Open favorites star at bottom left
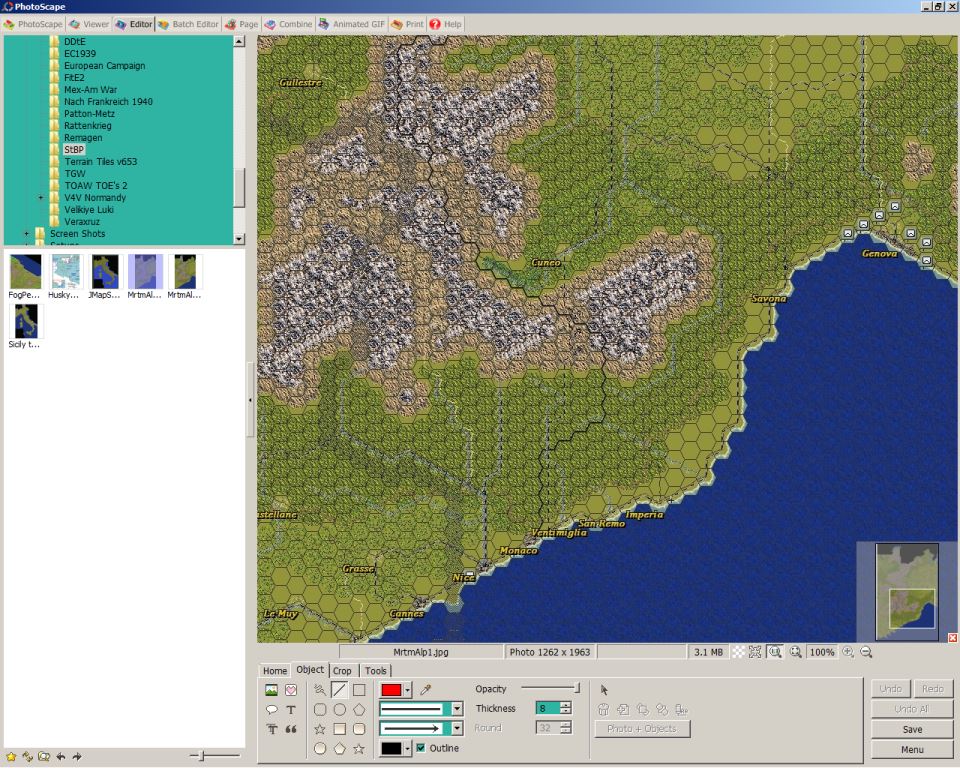 coord(11,756)
